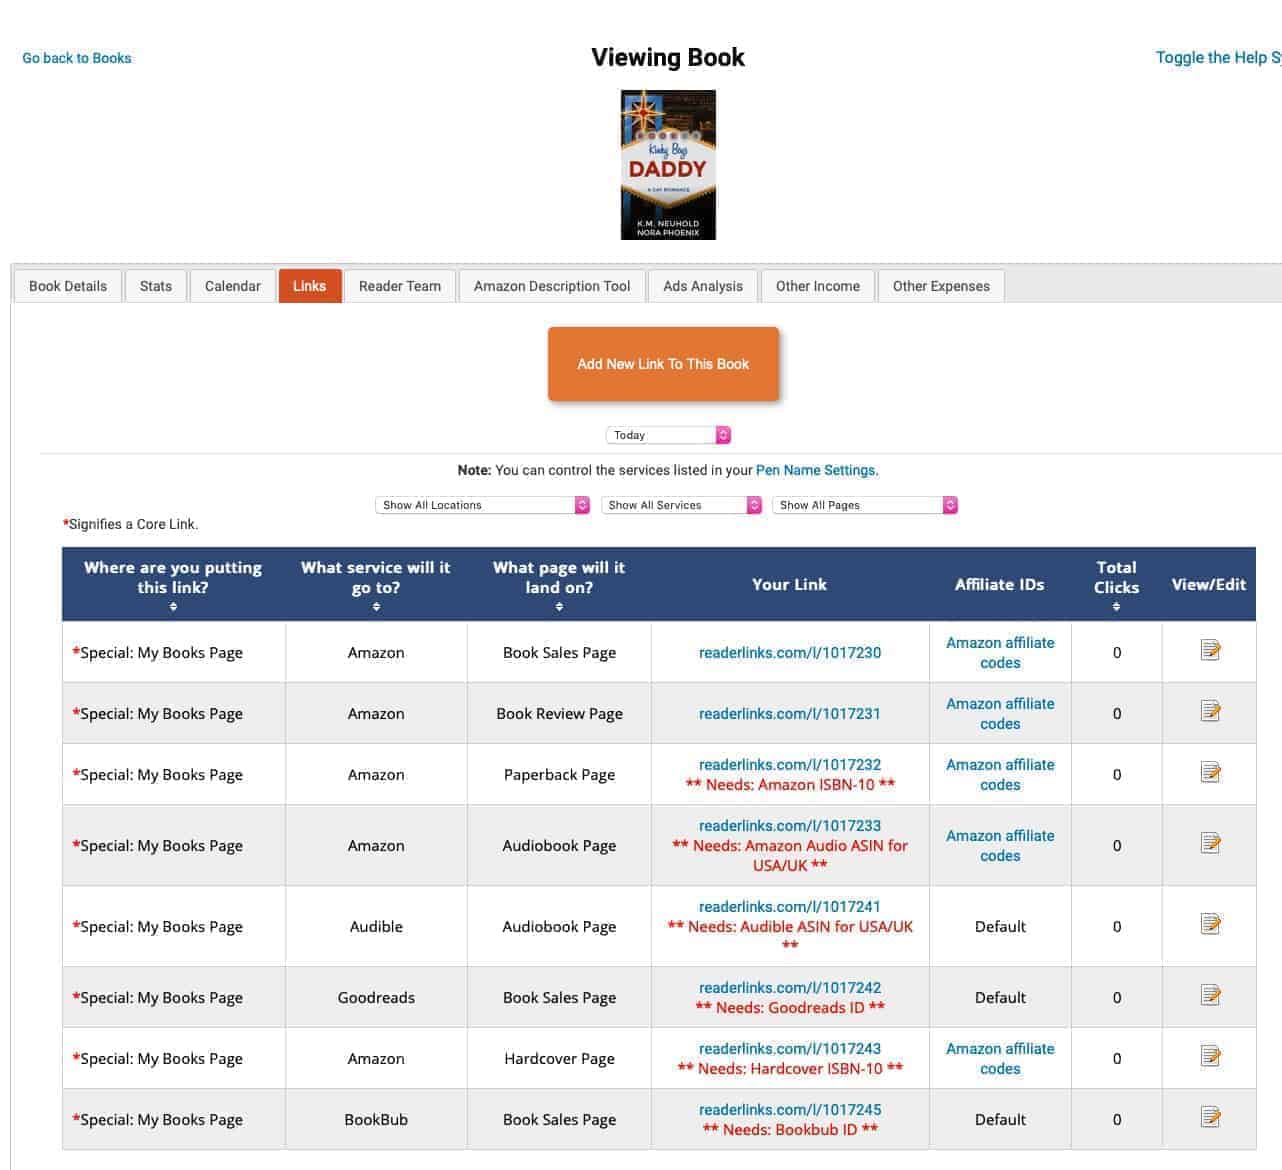
Task: Open edit icon for Paperback Page row
Action: coord(1210,773)
